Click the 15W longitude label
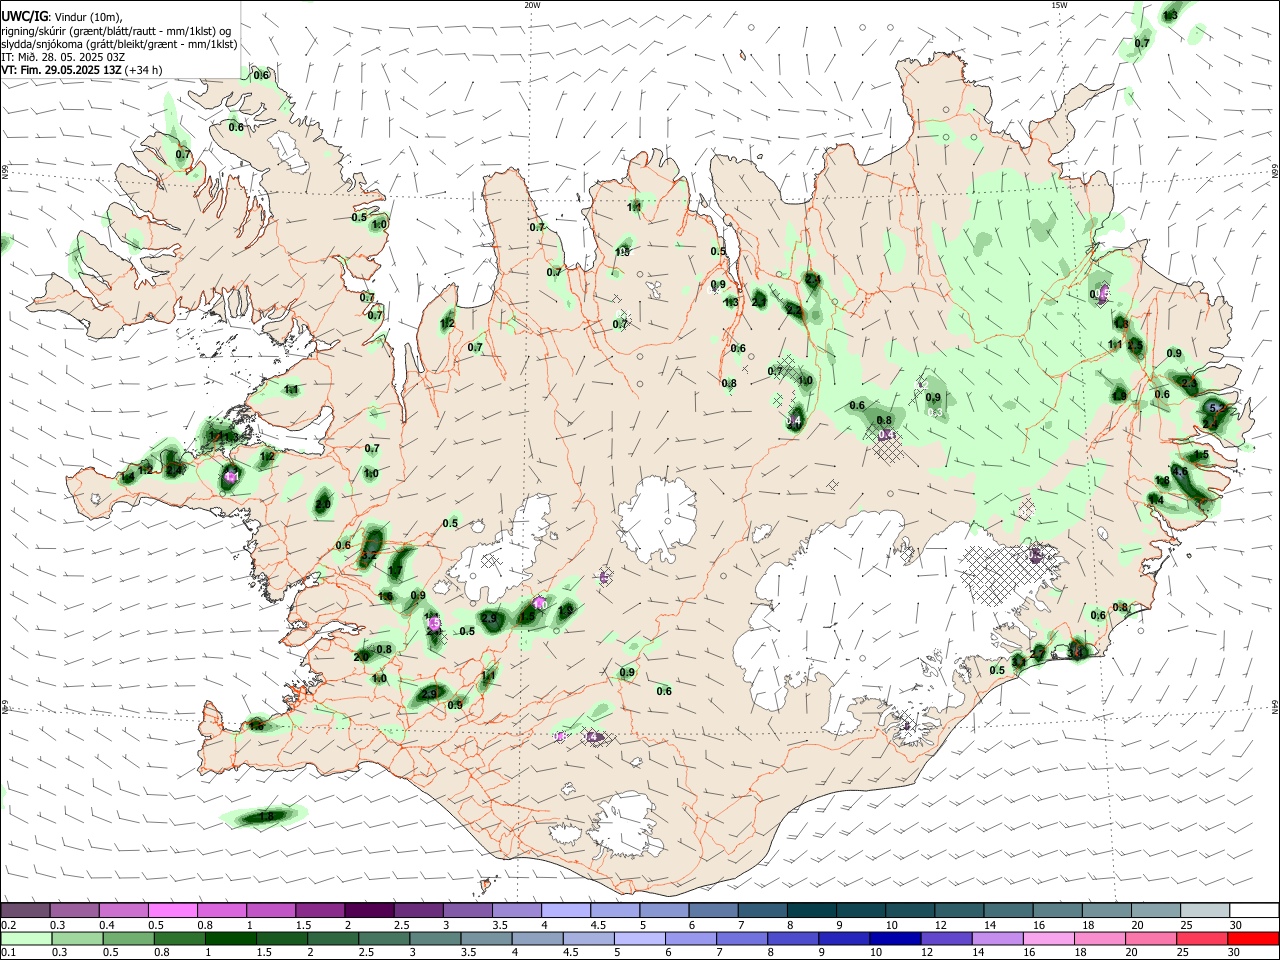This screenshot has height=960, width=1280. click(x=1058, y=5)
